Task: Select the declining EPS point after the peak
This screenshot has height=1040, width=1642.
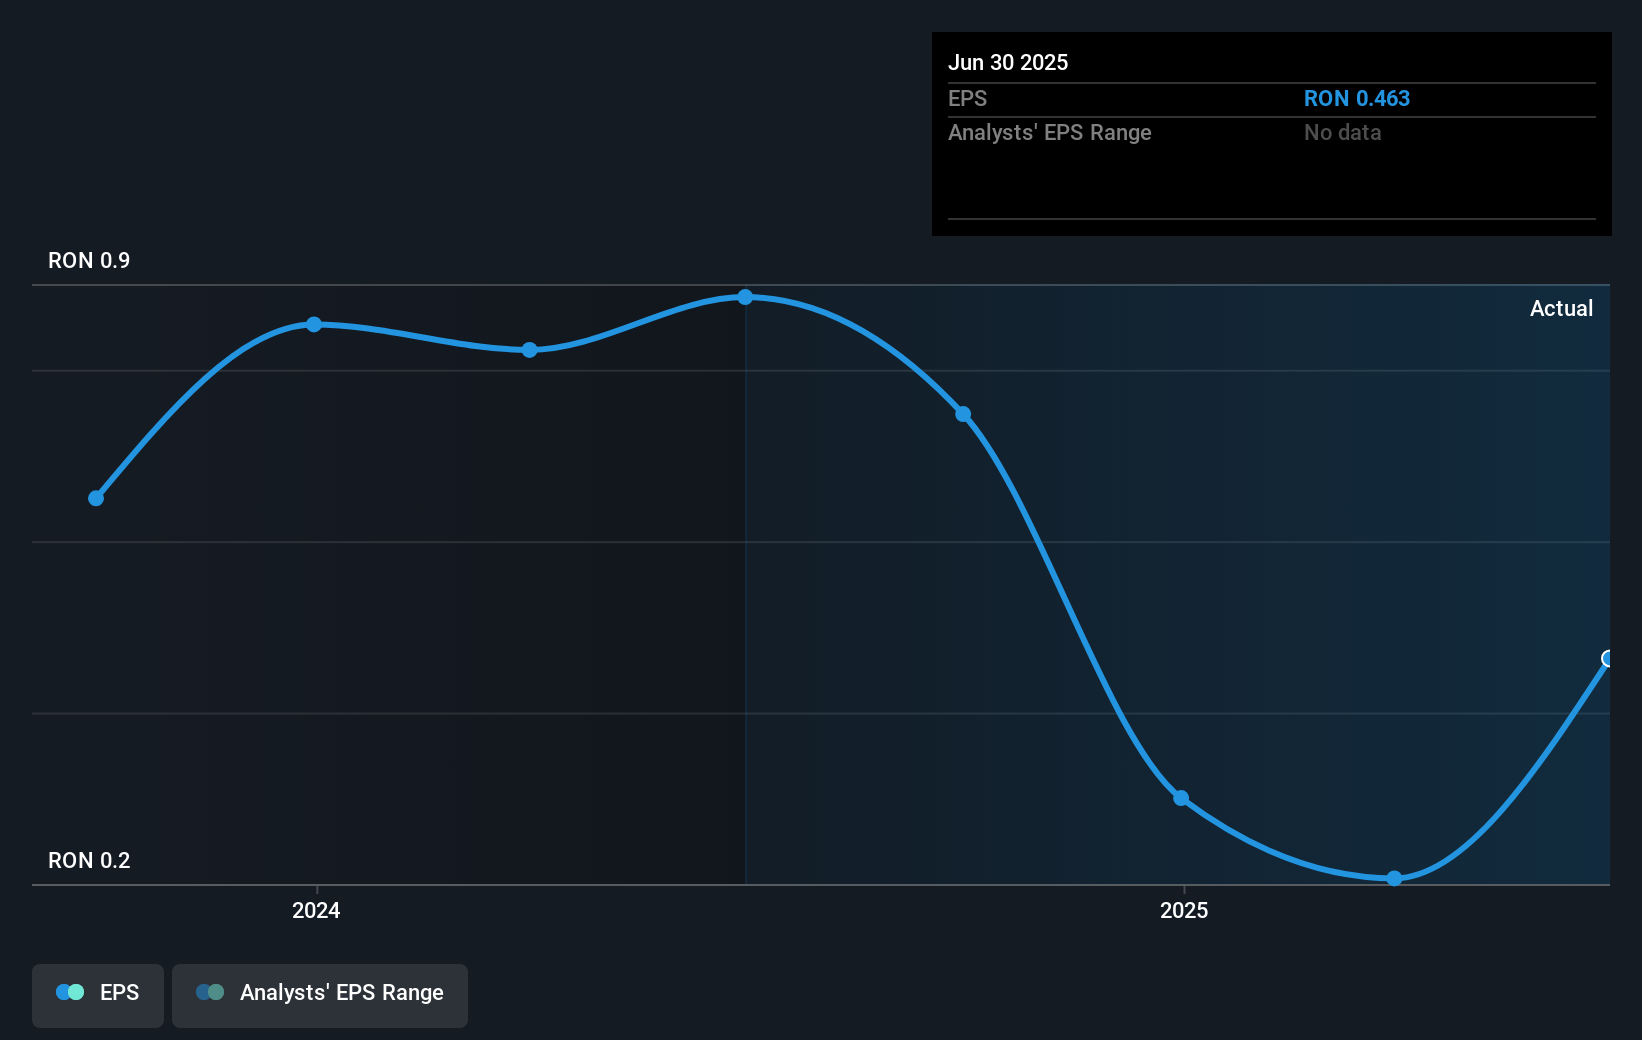Action: [x=963, y=414]
